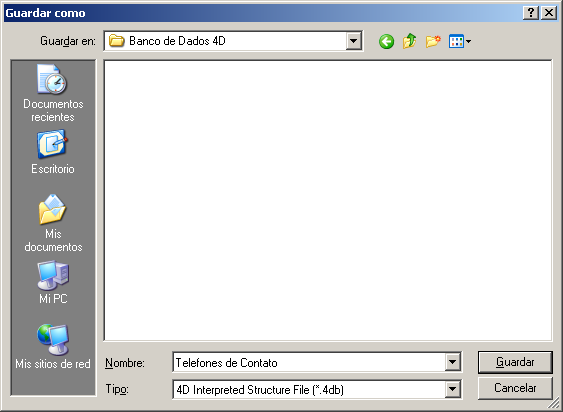Open Mis sitios de red
The width and height of the screenshot is (563, 412).
point(53,347)
